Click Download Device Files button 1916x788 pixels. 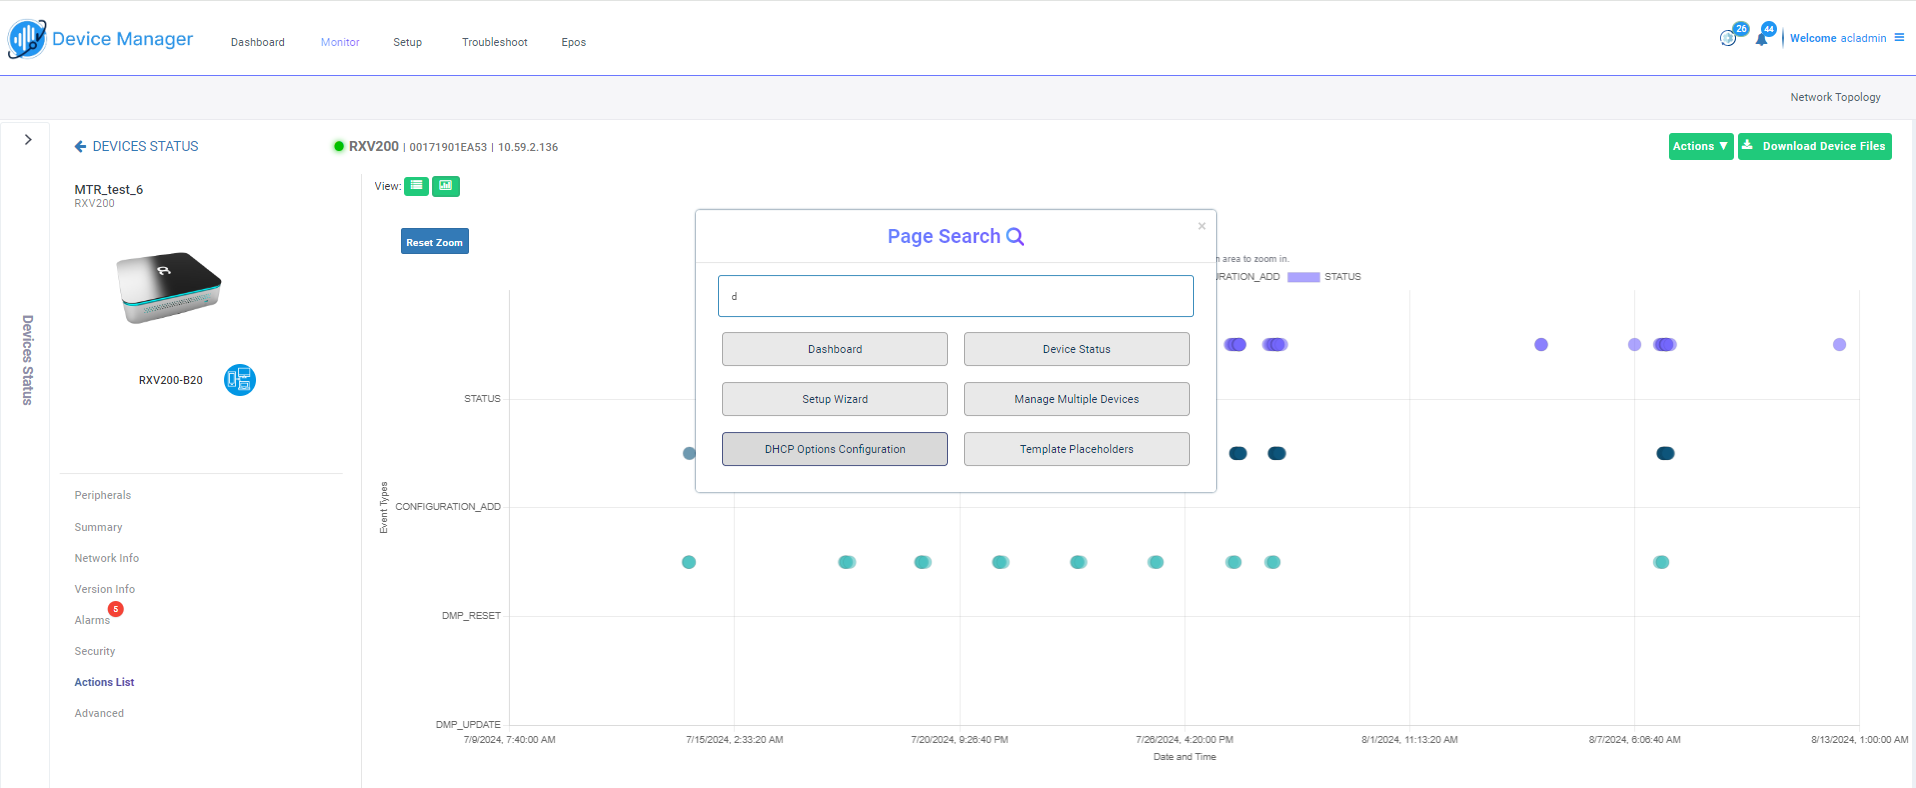1814,146
